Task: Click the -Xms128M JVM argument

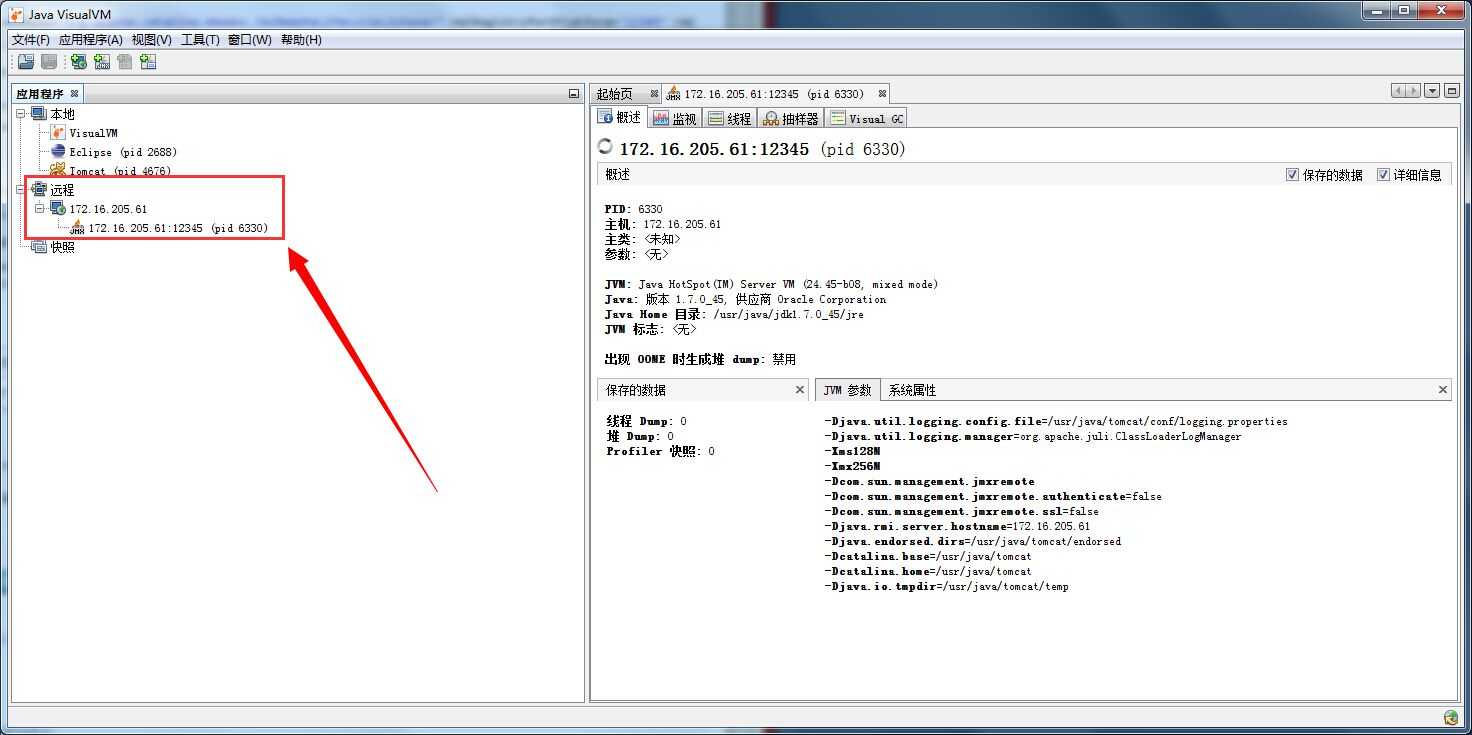Action: tap(852, 451)
